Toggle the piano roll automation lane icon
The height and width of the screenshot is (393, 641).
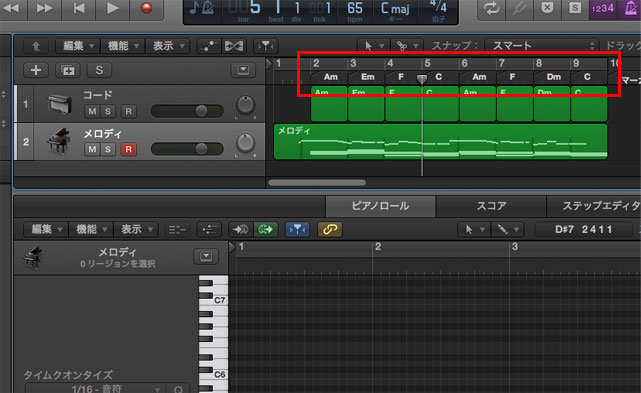tap(209, 230)
